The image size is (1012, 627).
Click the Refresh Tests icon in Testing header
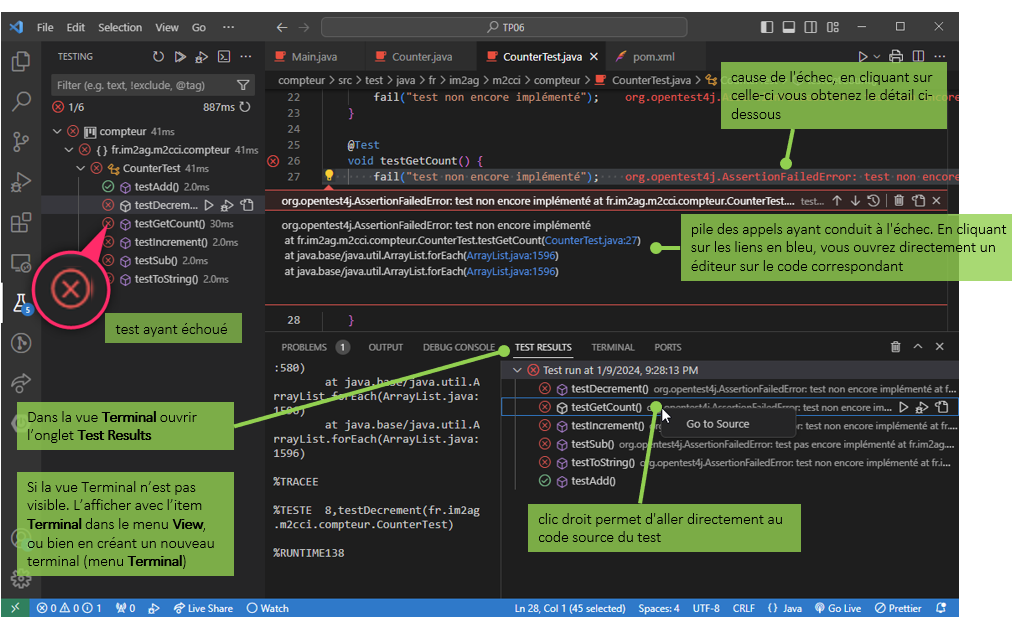(158, 57)
